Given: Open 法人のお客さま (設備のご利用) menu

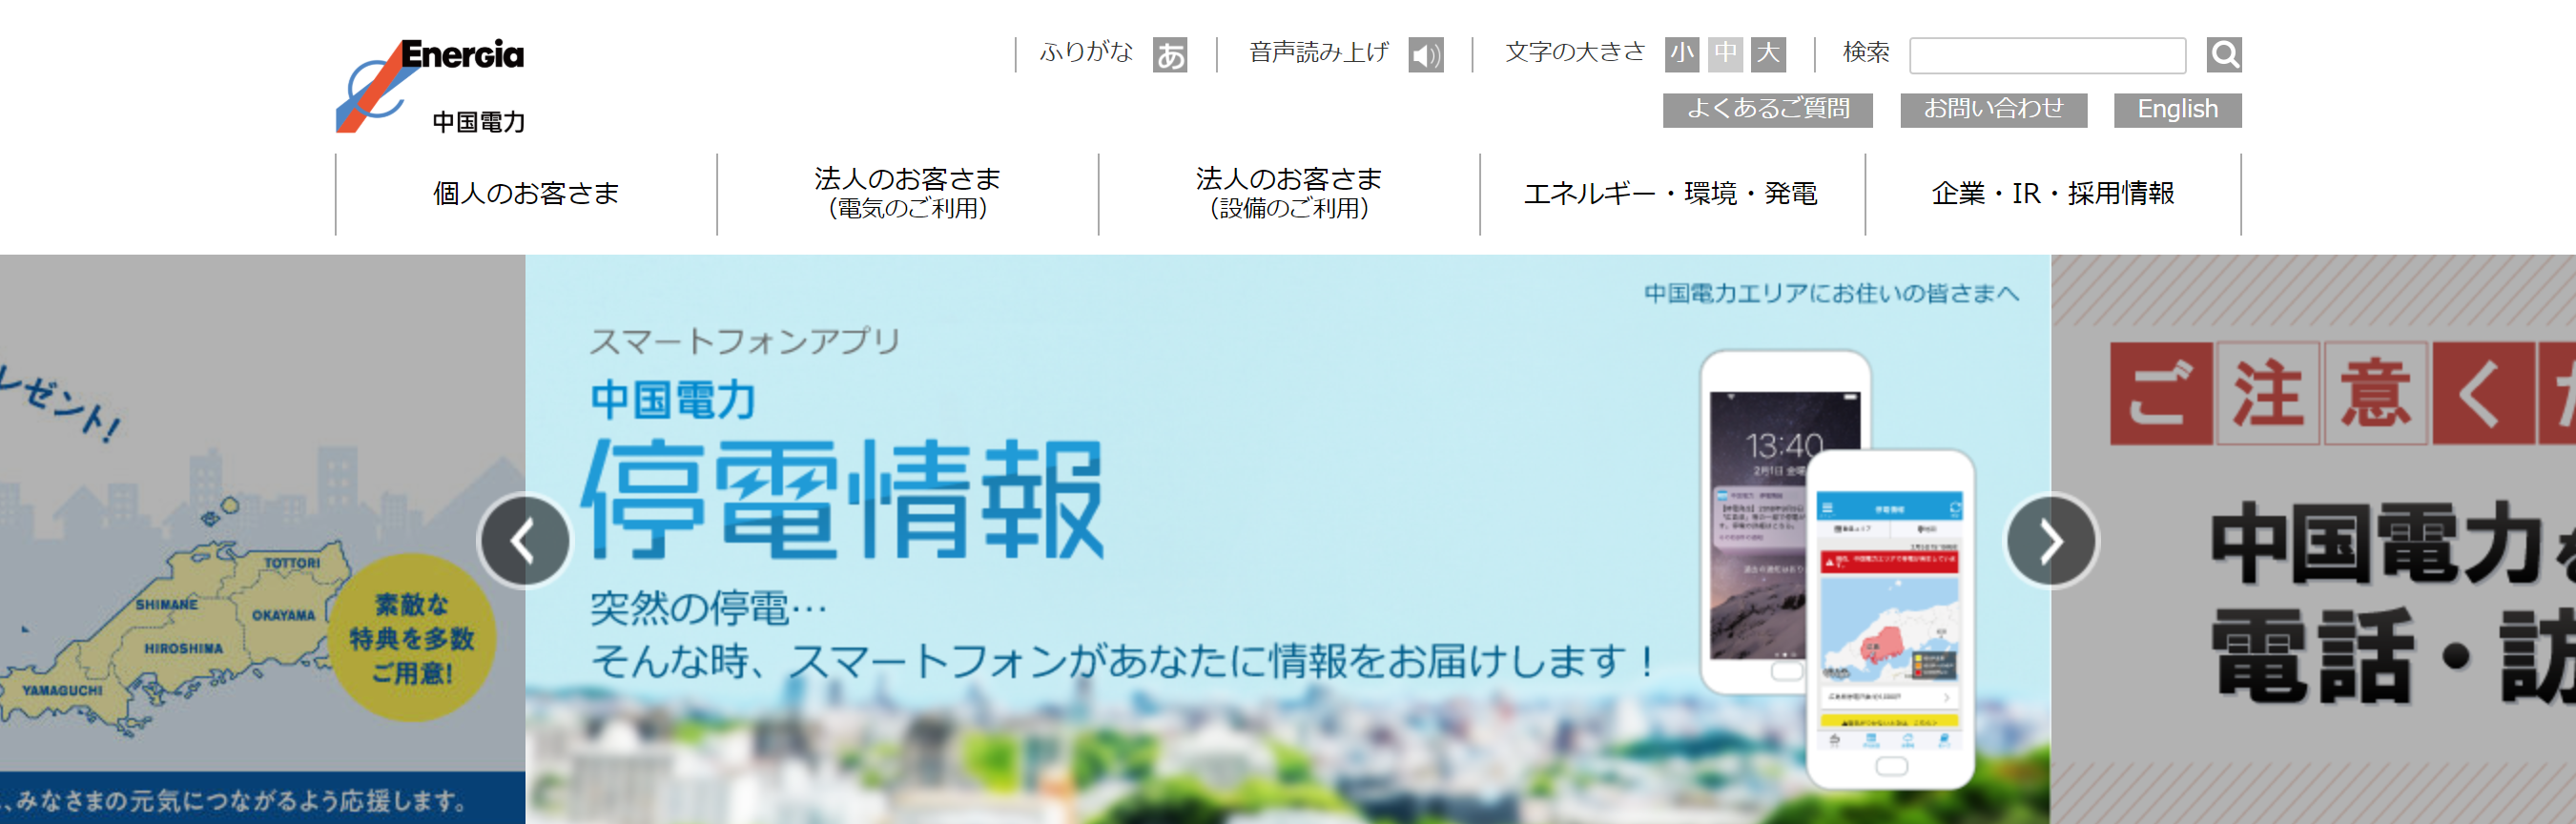Looking at the screenshot, I should point(1288,194).
